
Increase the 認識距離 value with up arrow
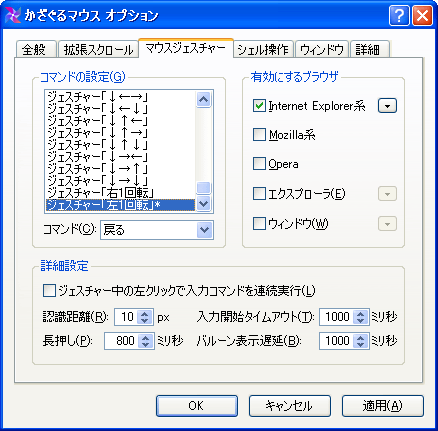click(144, 313)
